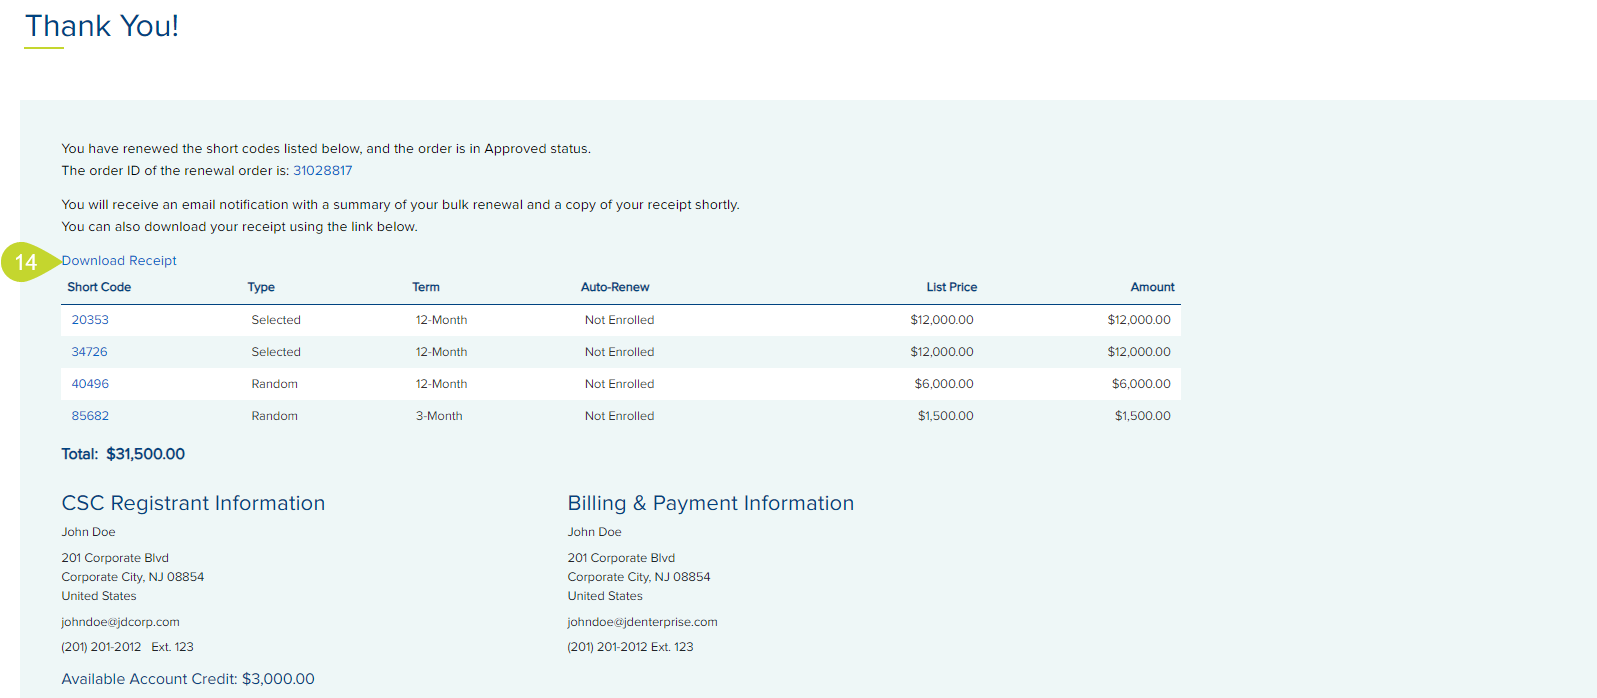Image resolution: width=1597 pixels, height=698 pixels.
Task: Click the Type column header
Action: pos(261,287)
